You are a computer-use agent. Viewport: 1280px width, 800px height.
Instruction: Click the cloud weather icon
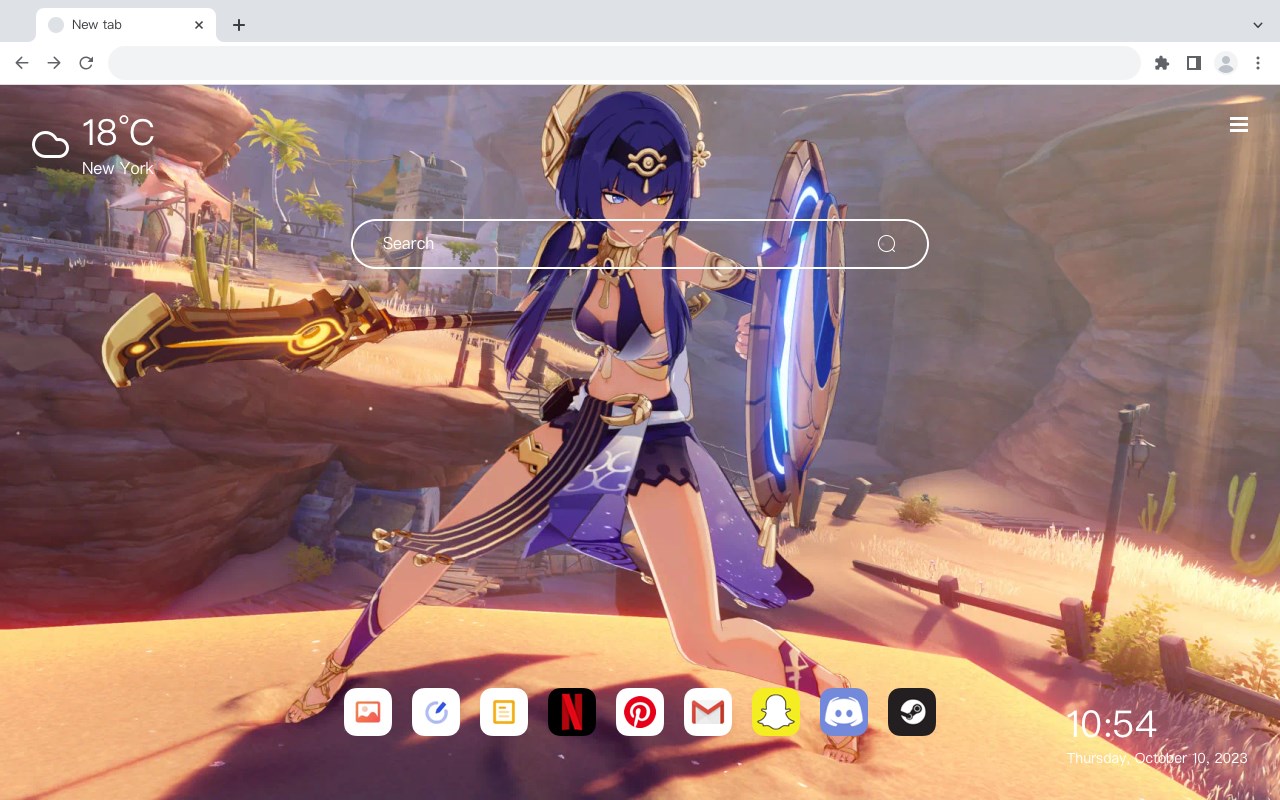(x=50, y=145)
